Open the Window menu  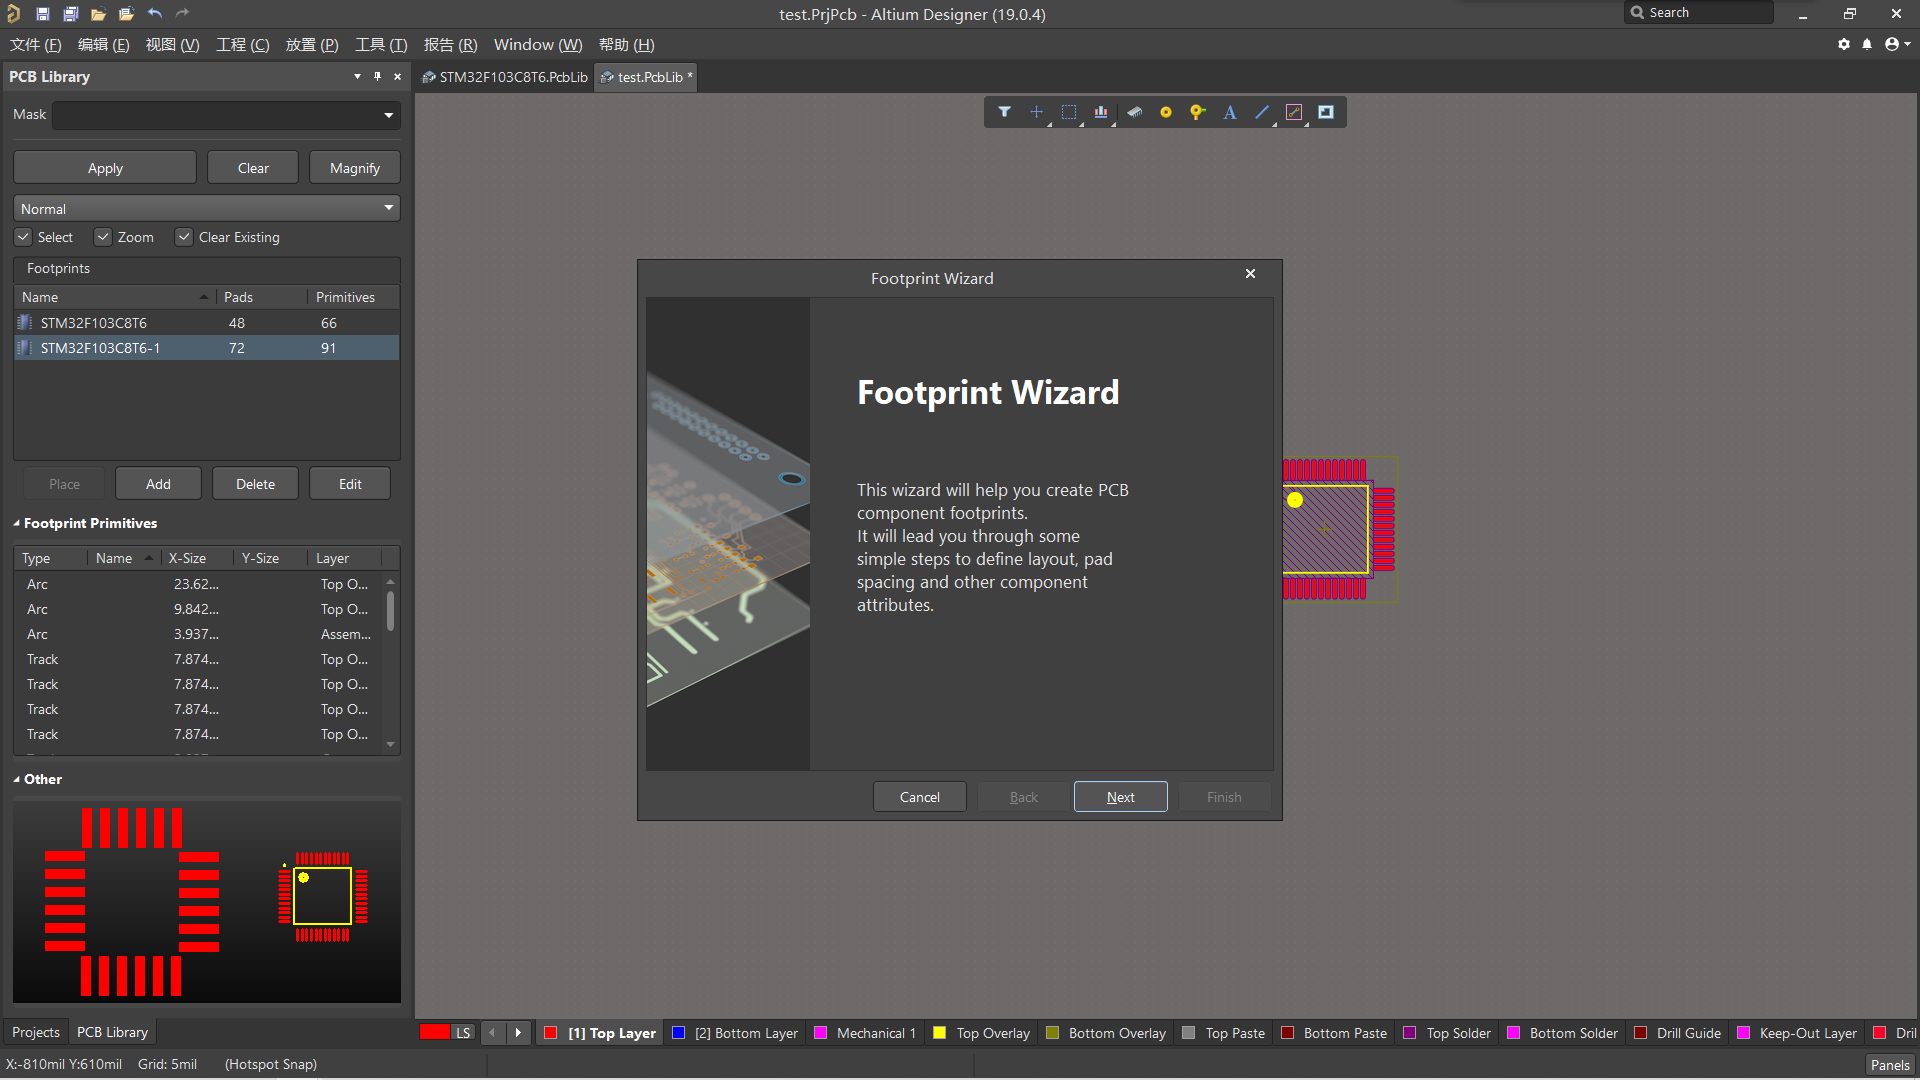point(537,45)
